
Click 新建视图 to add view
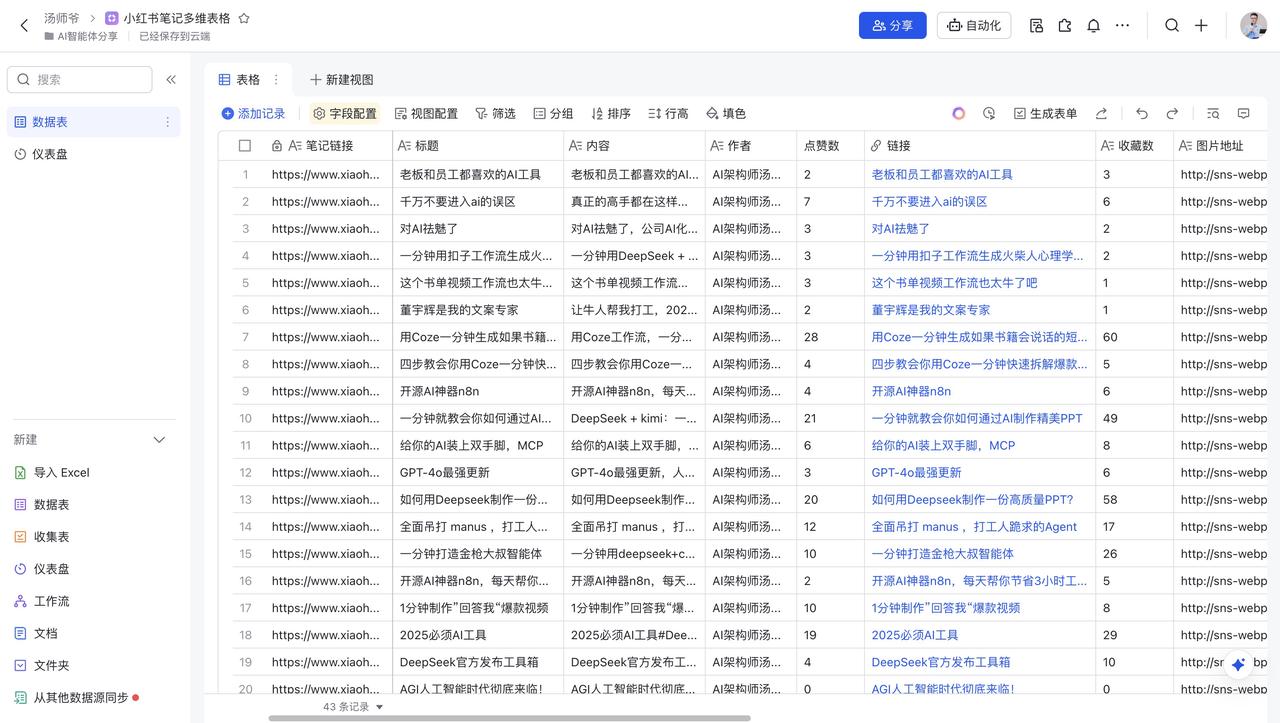pos(341,80)
